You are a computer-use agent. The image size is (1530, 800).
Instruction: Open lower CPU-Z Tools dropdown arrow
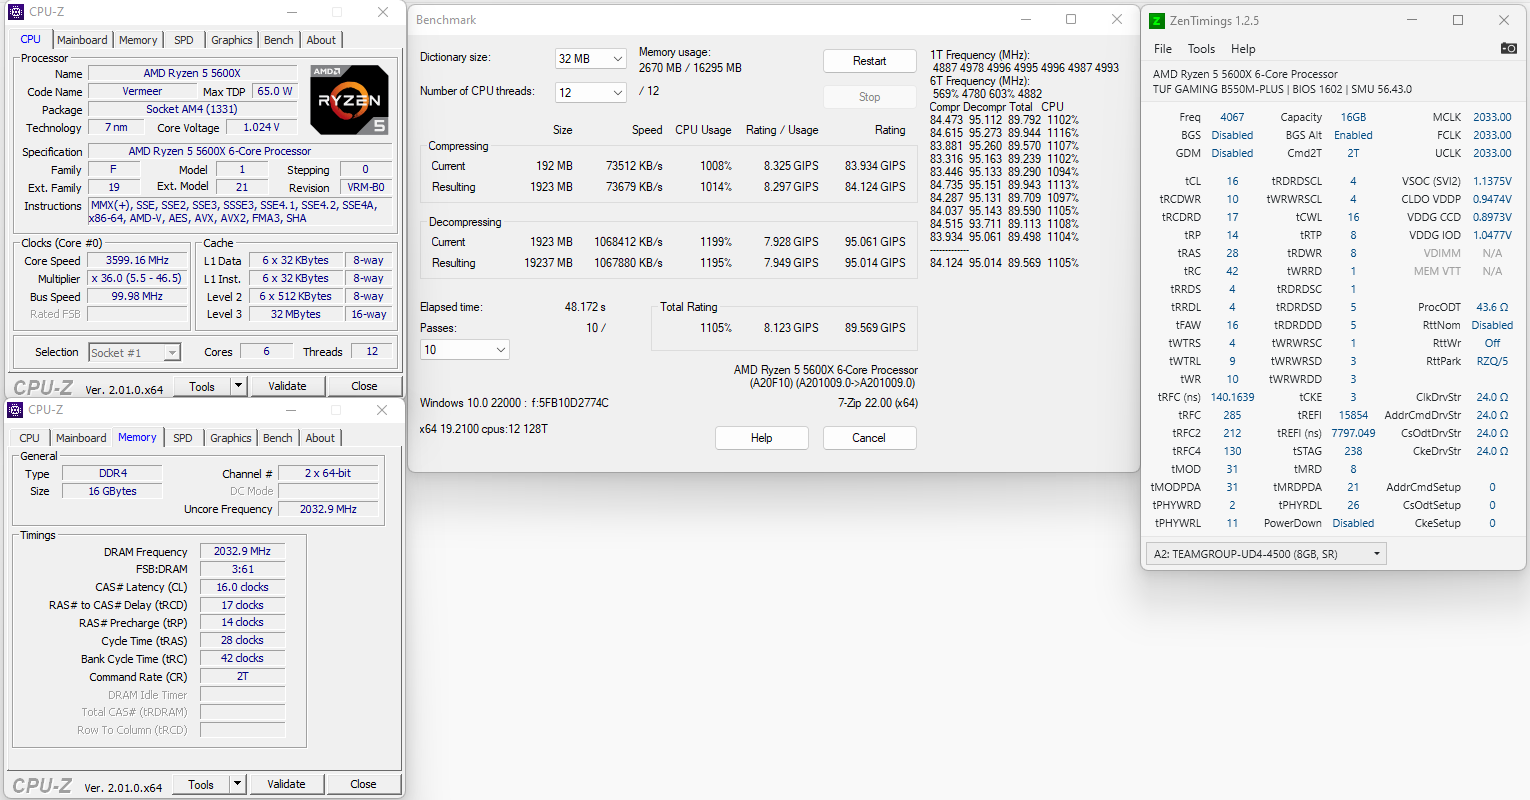point(237,784)
